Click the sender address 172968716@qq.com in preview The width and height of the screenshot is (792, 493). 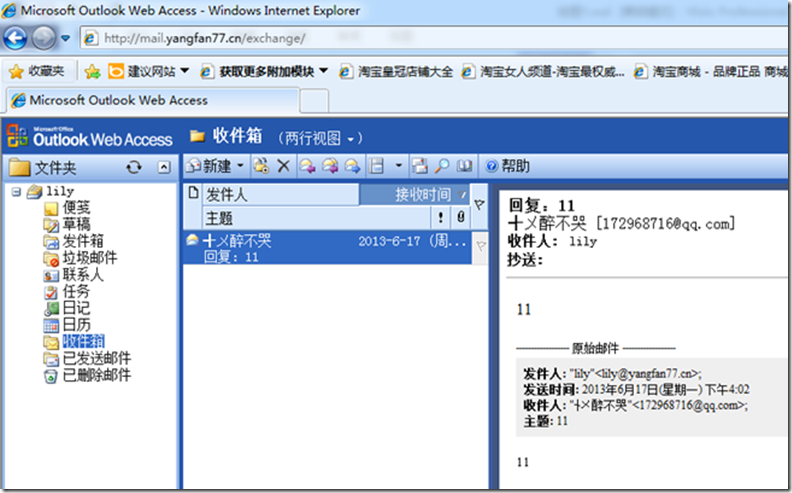point(665,223)
